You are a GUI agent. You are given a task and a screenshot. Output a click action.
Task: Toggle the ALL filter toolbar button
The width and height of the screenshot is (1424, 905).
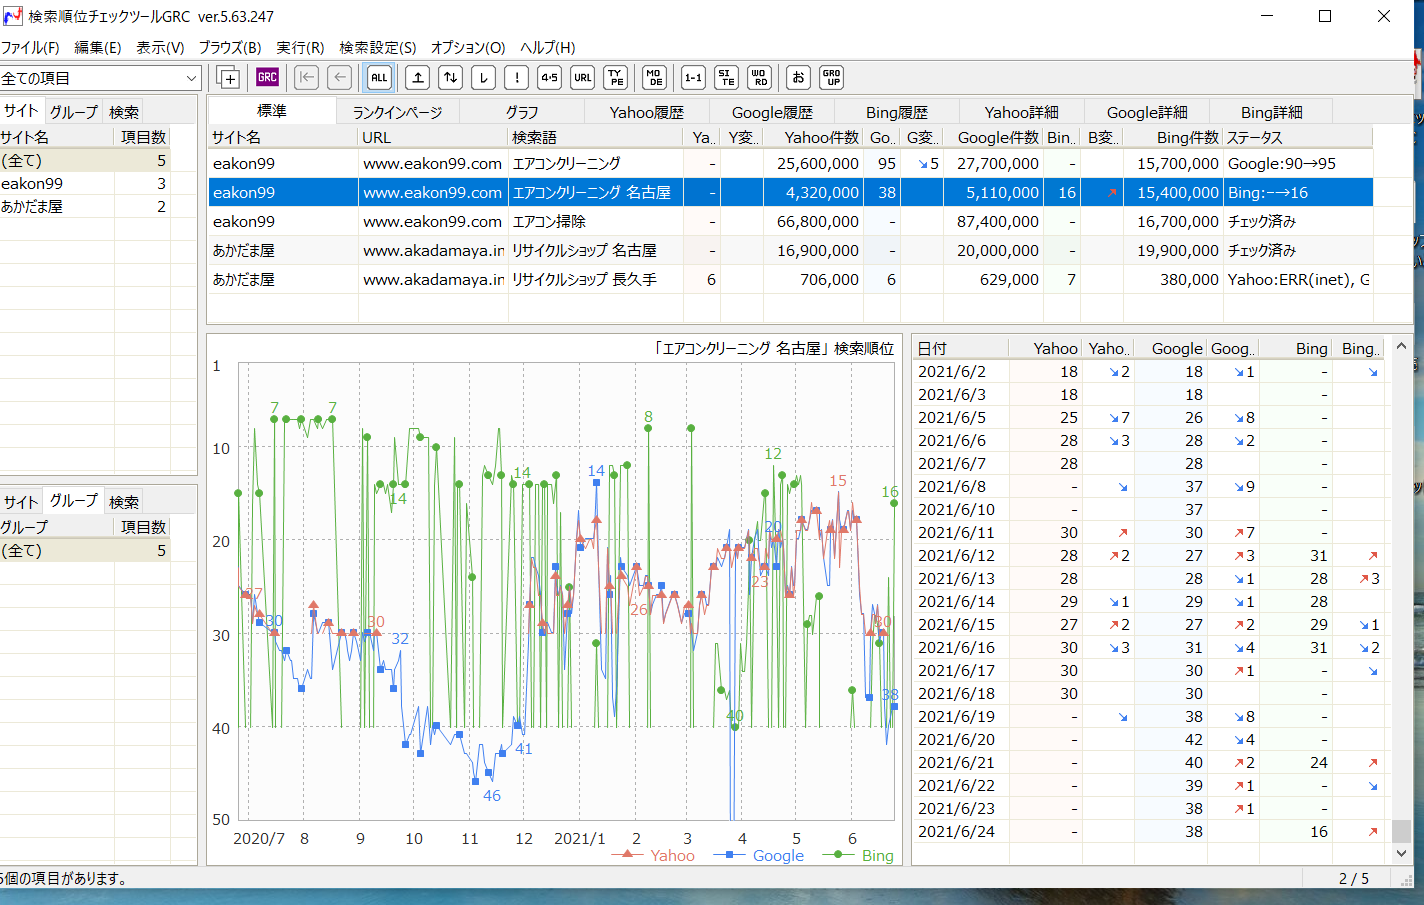coord(379,77)
